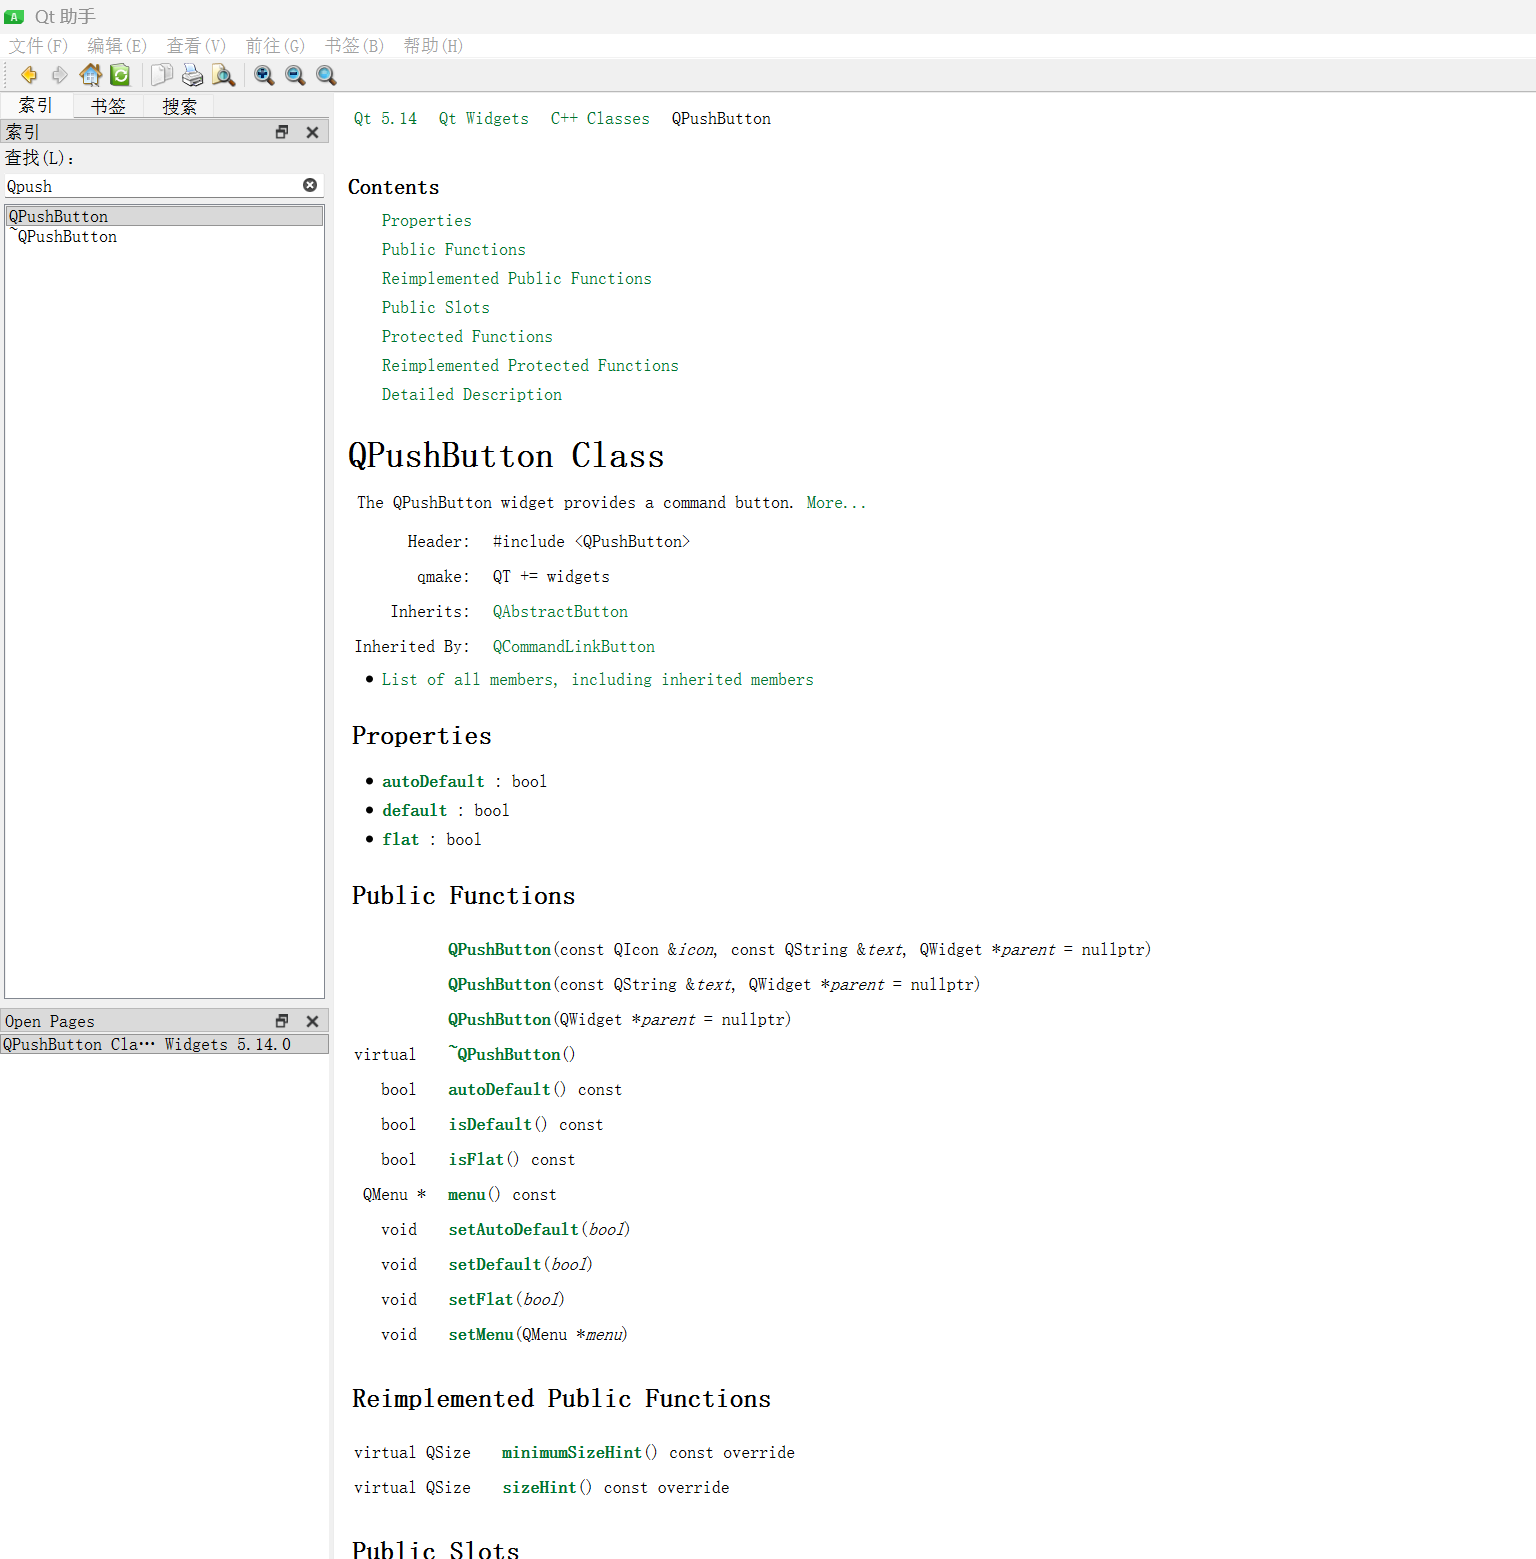This screenshot has height=1559, width=1536.
Task: Click the Qt 助手 app icon
Action: (14, 17)
